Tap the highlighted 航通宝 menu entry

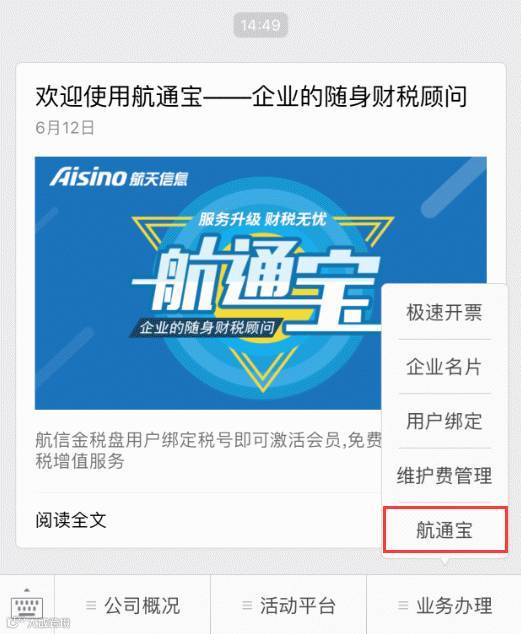[445, 530]
